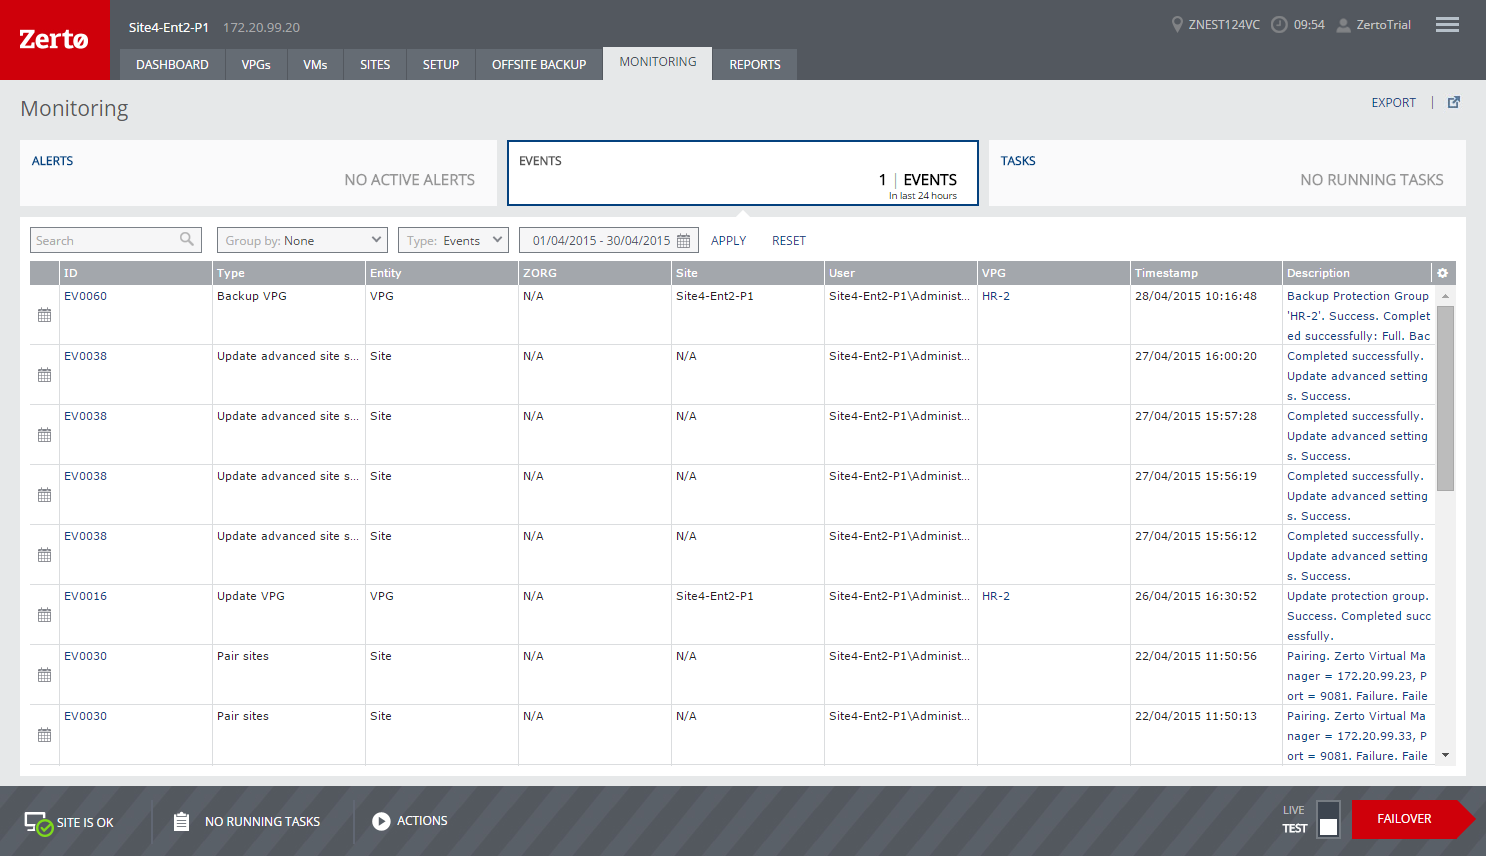Select the Alerts panel
The image size is (1486, 856).
258,173
